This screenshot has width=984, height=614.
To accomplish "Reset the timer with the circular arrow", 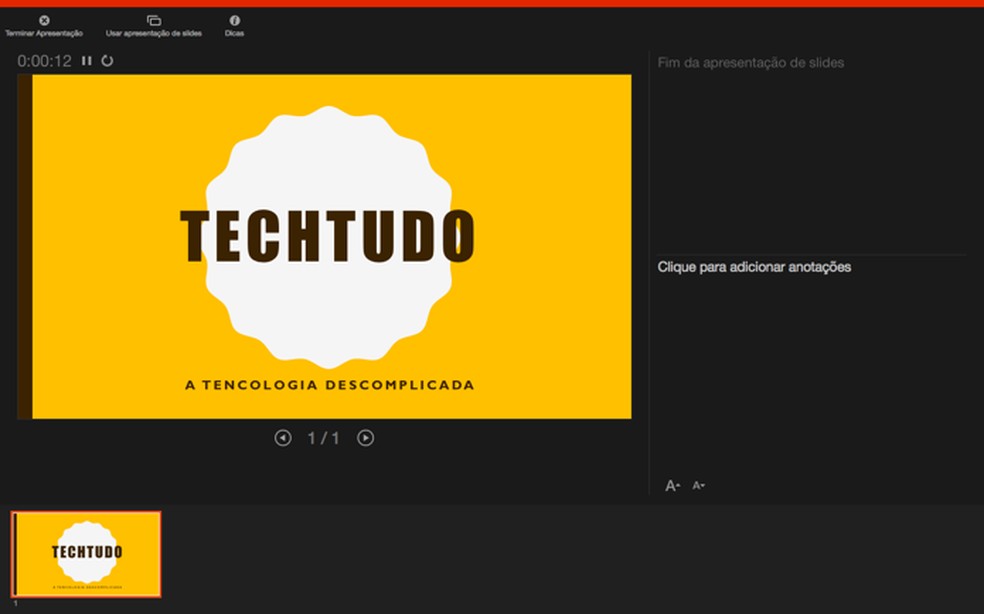I will pos(107,61).
